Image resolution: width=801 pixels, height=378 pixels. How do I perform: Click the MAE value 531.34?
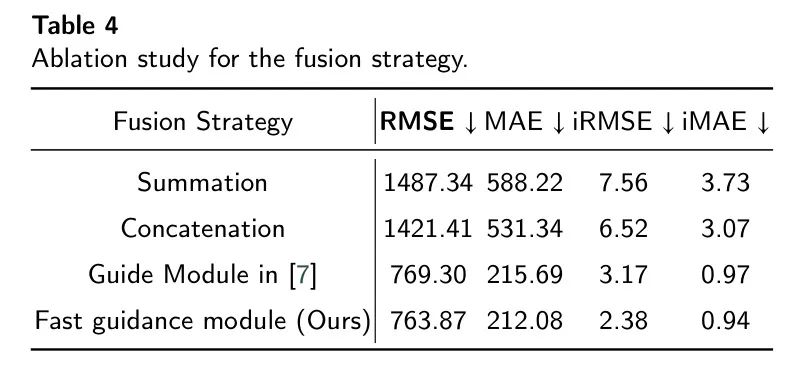(525, 229)
